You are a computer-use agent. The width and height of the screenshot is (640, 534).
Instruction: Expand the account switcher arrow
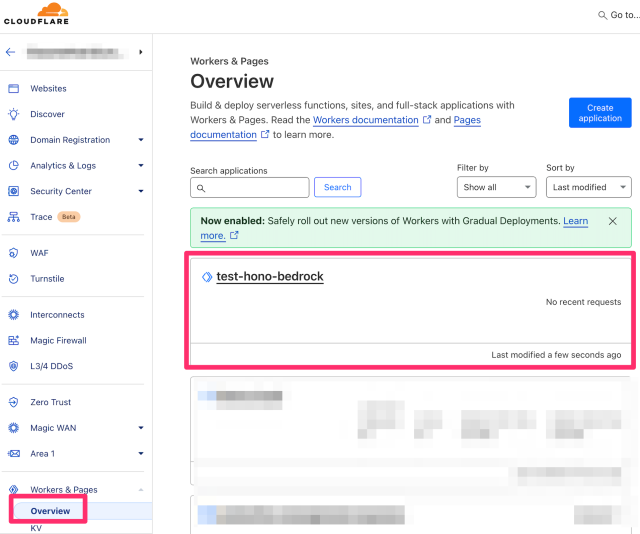tap(140, 52)
